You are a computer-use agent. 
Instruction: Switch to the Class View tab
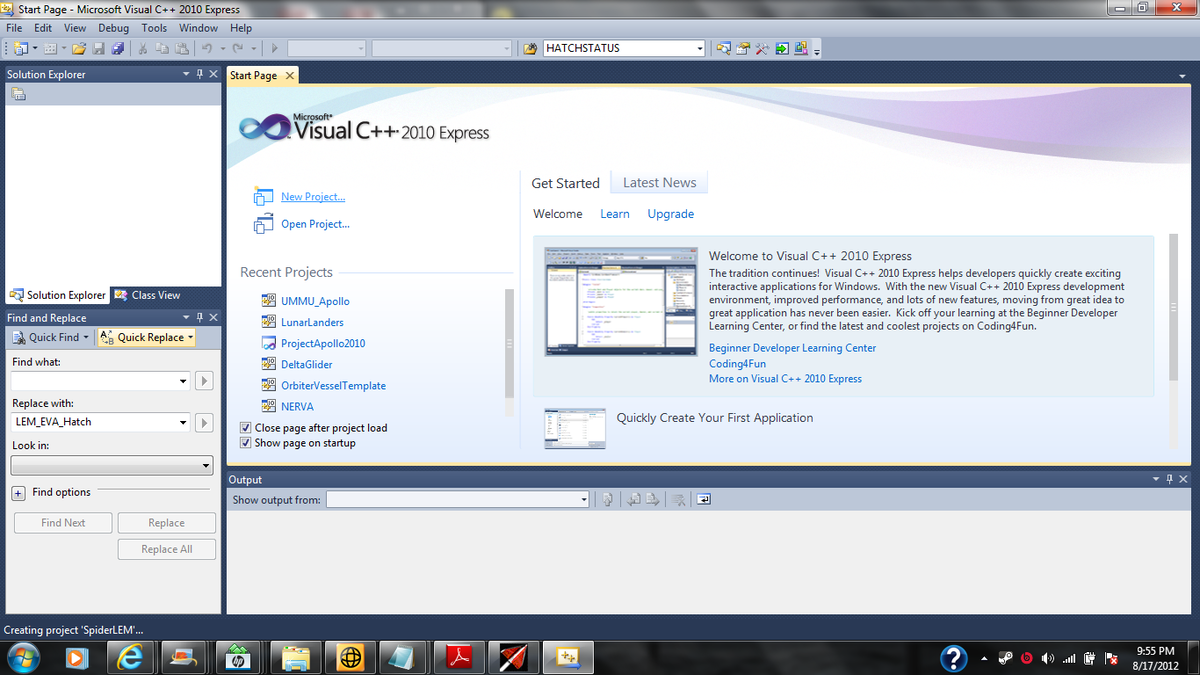point(148,295)
